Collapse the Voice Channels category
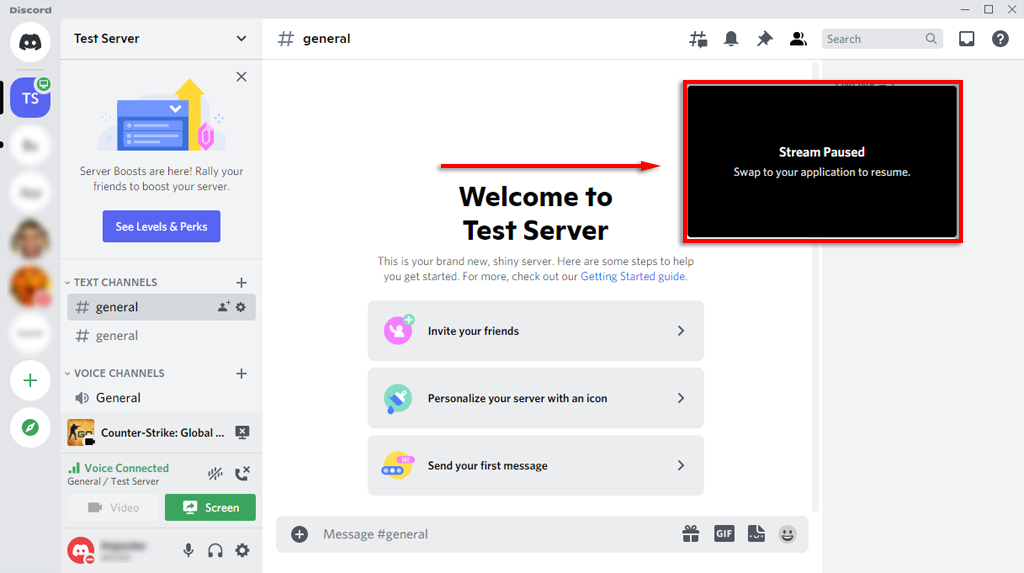This screenshot has height=573, width=1024. (119, 373)
